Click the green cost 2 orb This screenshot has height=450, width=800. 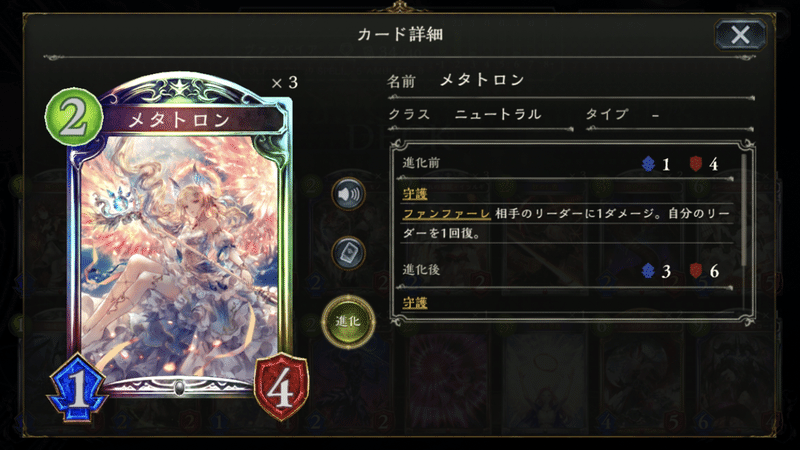pos(74,117)
